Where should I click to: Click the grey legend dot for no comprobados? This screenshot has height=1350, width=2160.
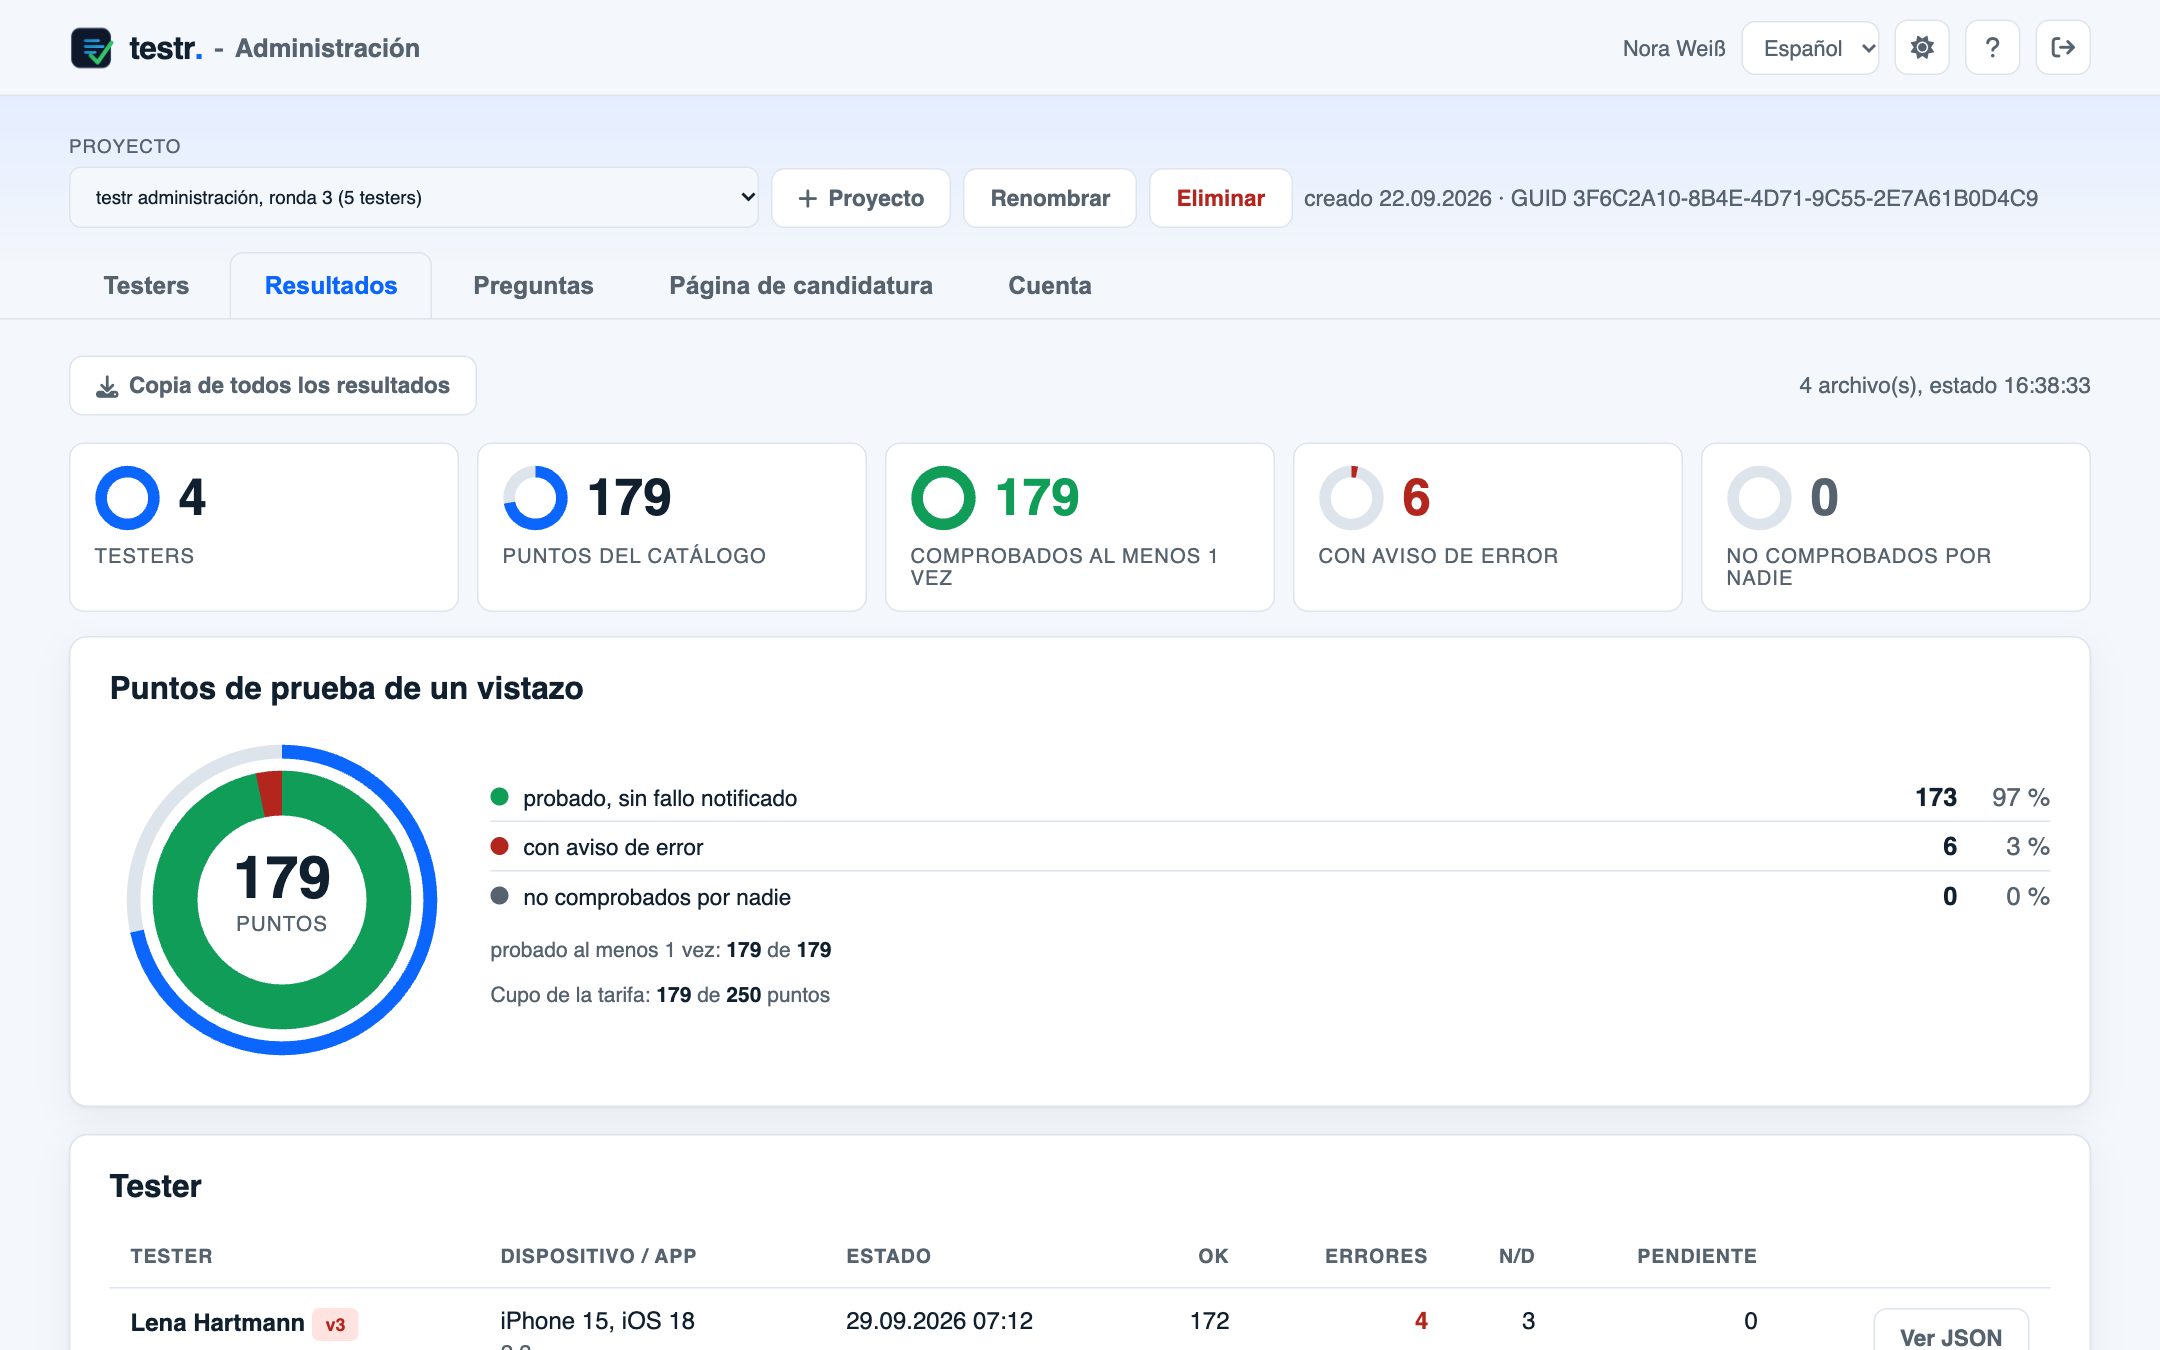click(500, 896)
